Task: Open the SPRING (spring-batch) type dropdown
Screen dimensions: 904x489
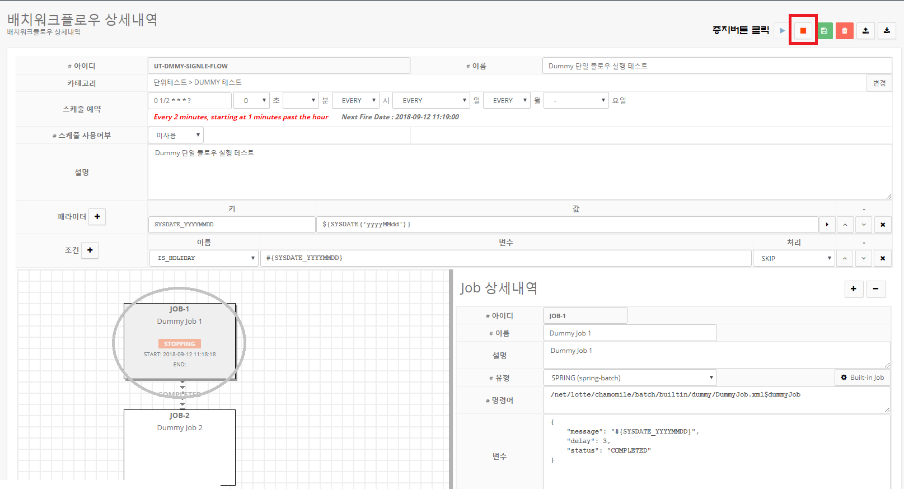Action: [630, 378]
